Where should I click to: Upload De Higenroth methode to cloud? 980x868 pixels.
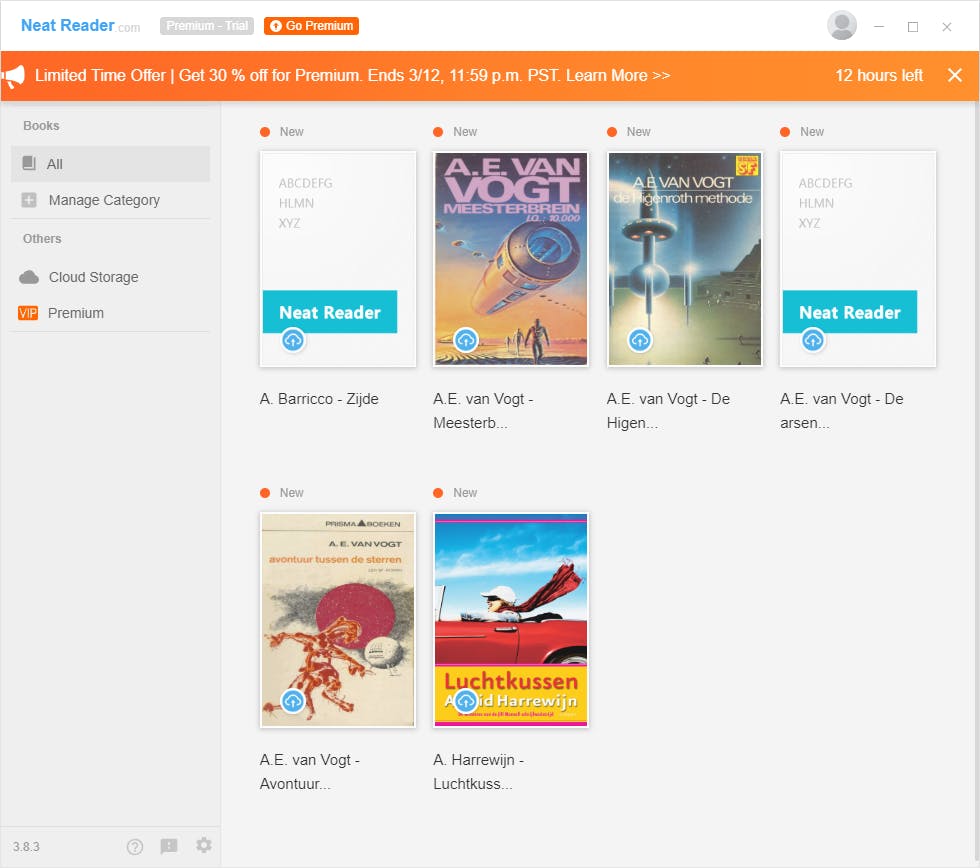(x=640, y=340)
